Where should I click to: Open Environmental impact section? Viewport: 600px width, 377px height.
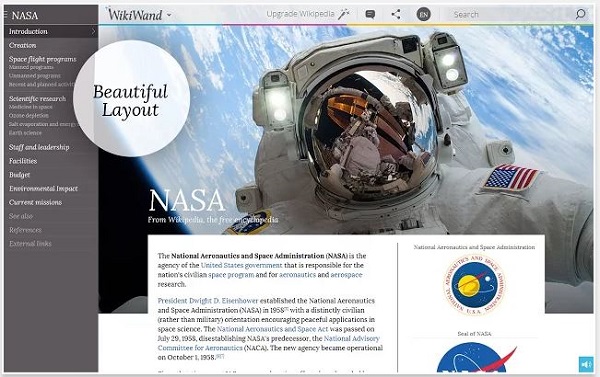[x=43, y=189]
